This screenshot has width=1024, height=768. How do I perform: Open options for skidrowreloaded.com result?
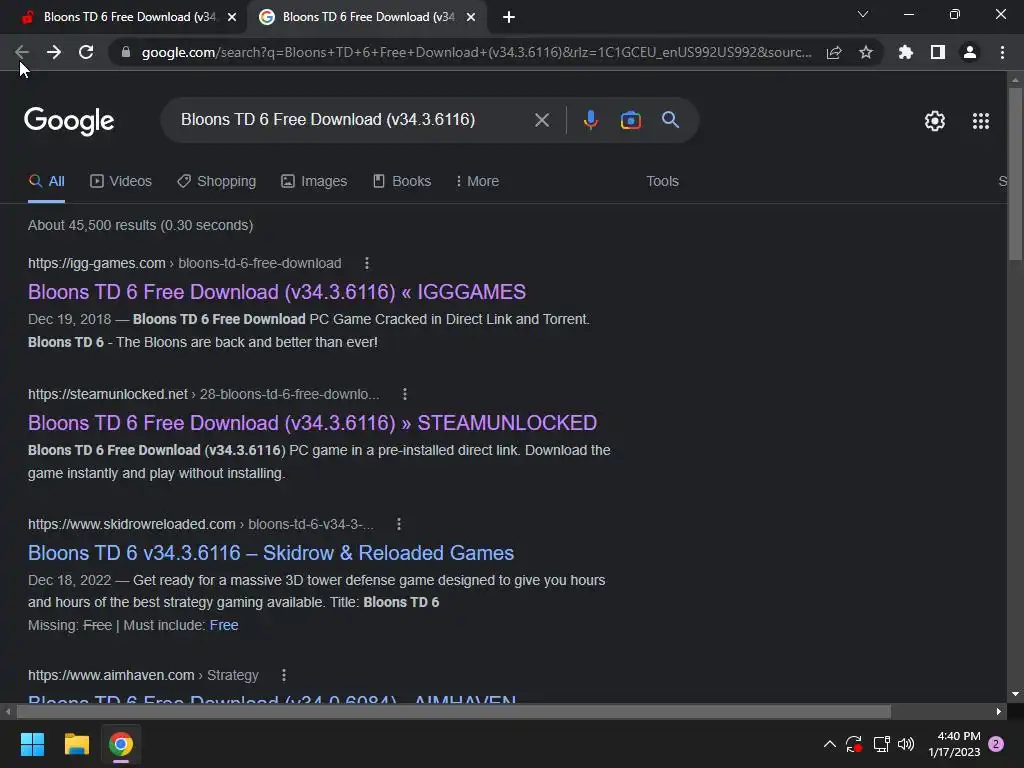point(399,524)
